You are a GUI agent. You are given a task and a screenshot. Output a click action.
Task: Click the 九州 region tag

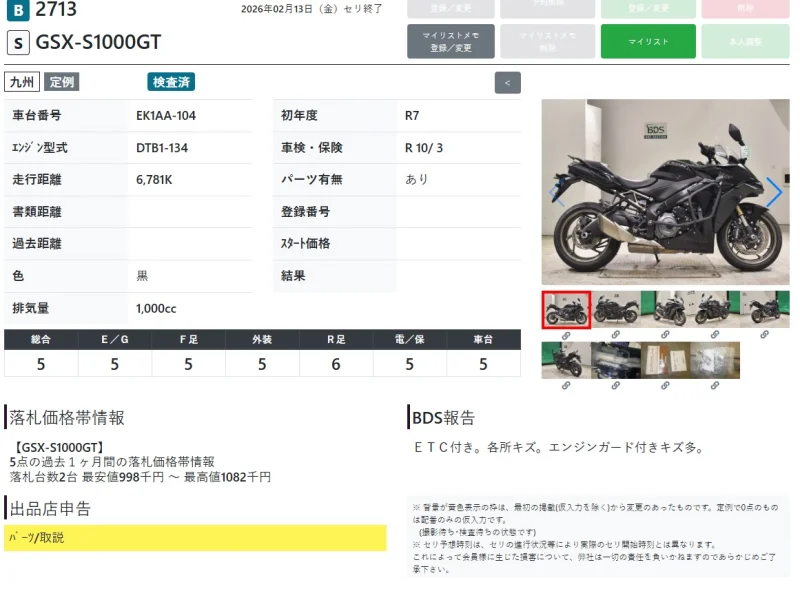click(22, 82)
